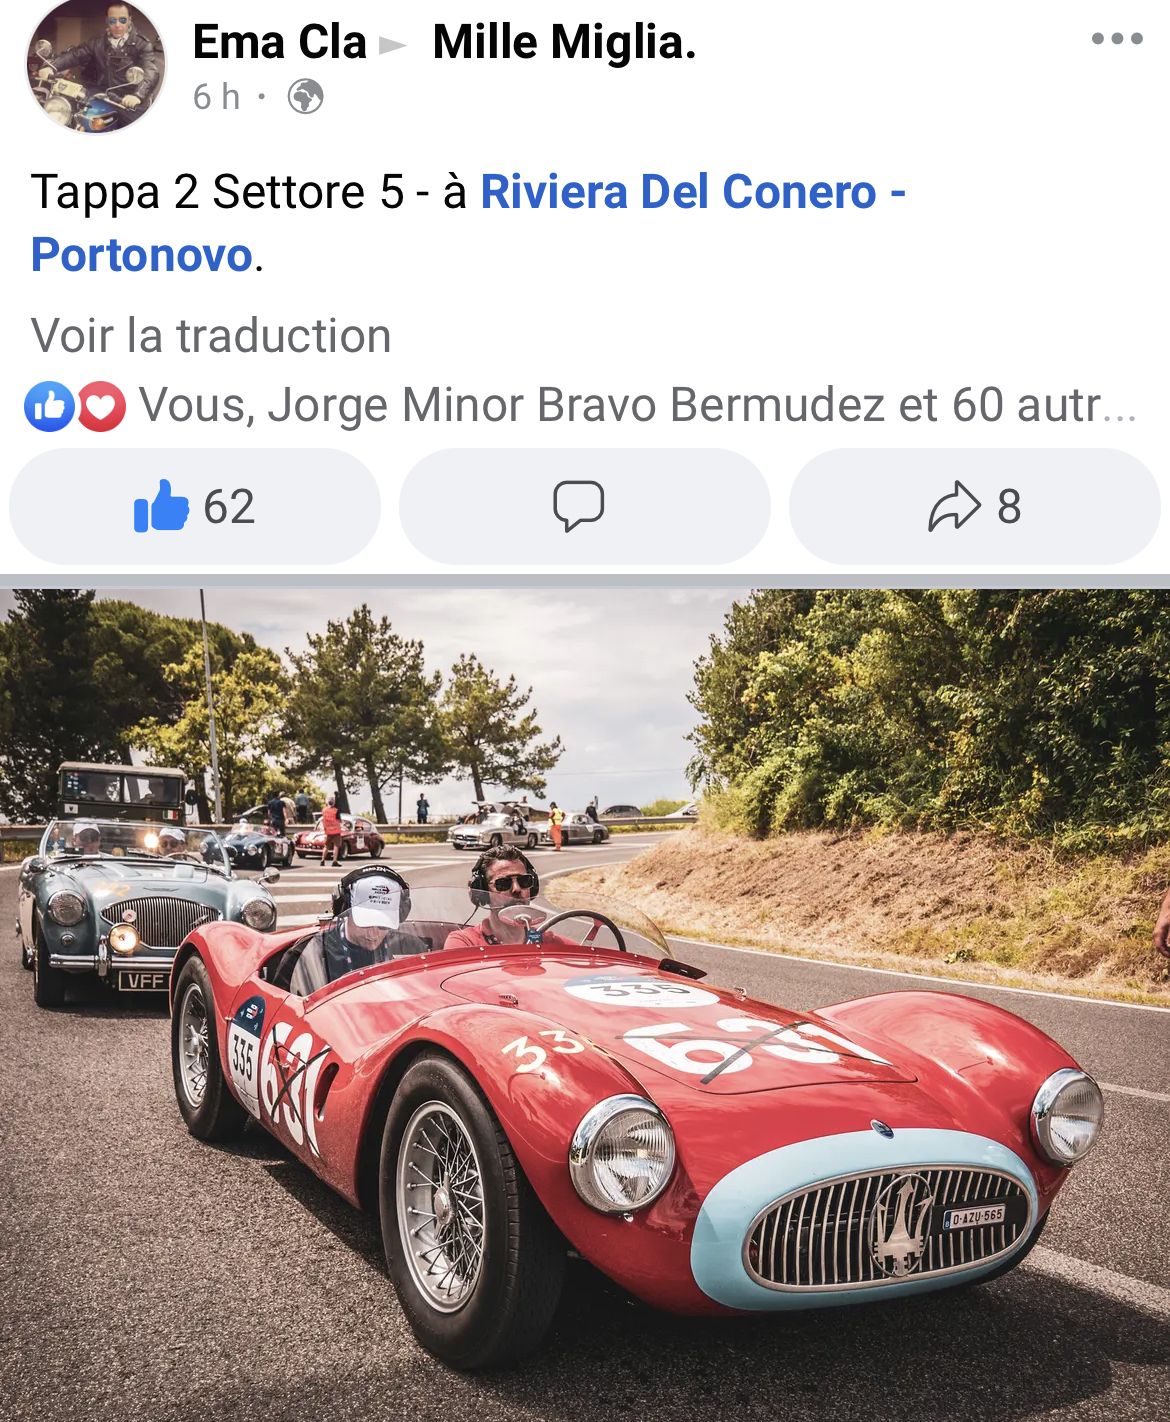View who reacted: Vous, Jorge Minor Bravo

coord(638,406)
